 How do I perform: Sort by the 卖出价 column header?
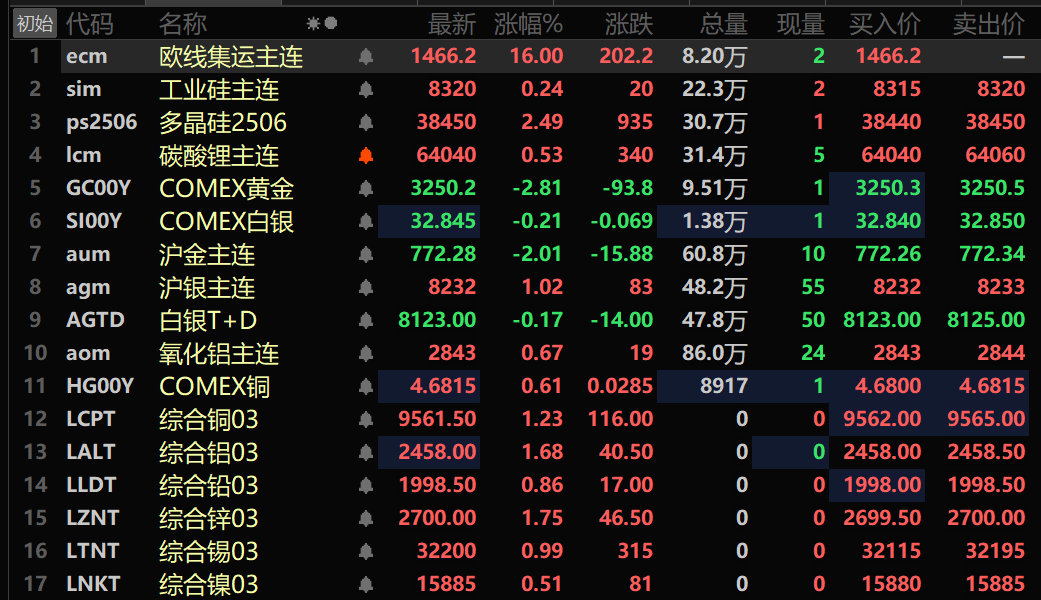tap(989, 25)
